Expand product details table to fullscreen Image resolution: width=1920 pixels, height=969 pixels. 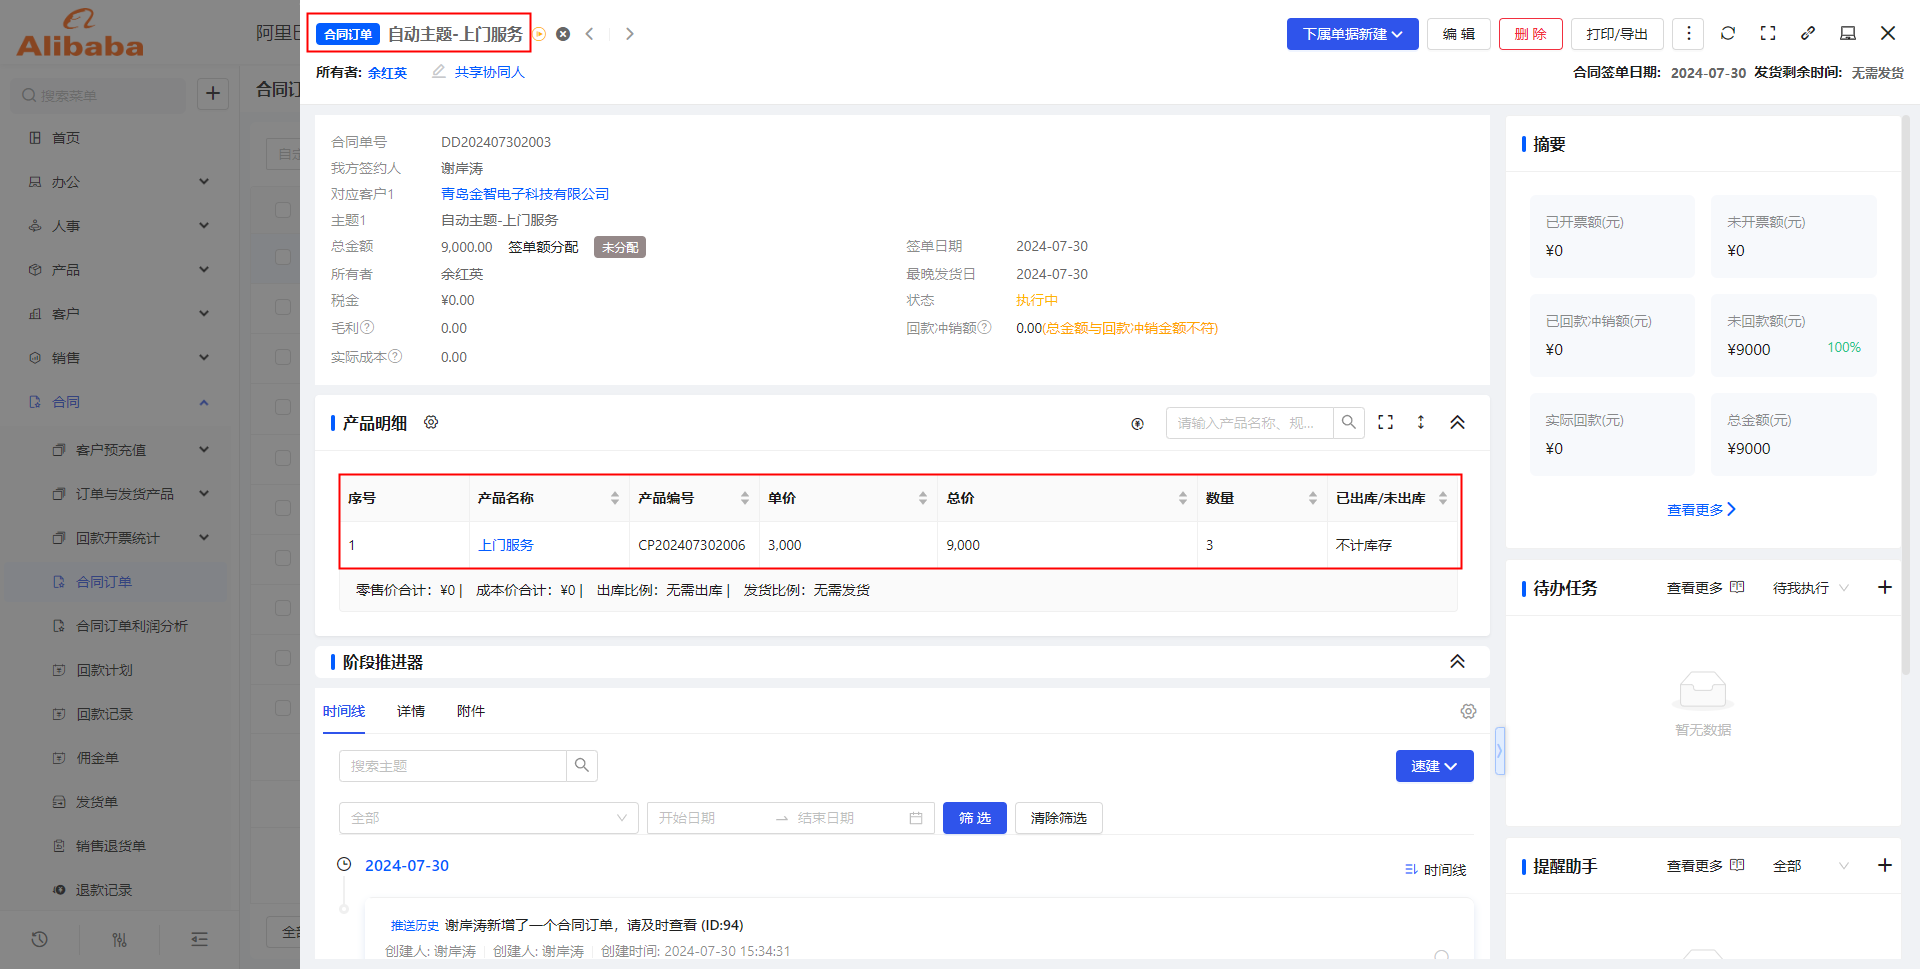click(x=1385, y=422)
